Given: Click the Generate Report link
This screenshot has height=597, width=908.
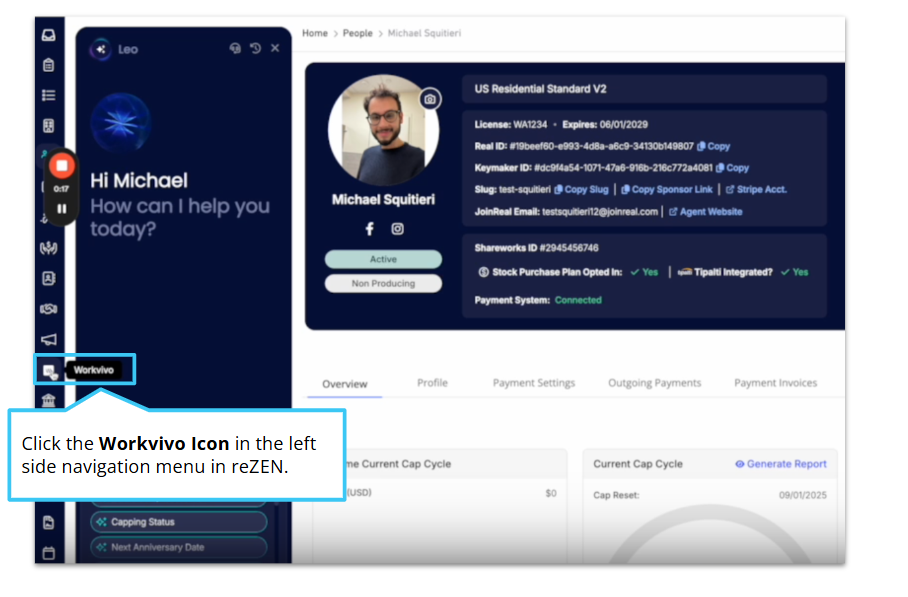Looking at the screenshot, I should (x=781, y=464).
